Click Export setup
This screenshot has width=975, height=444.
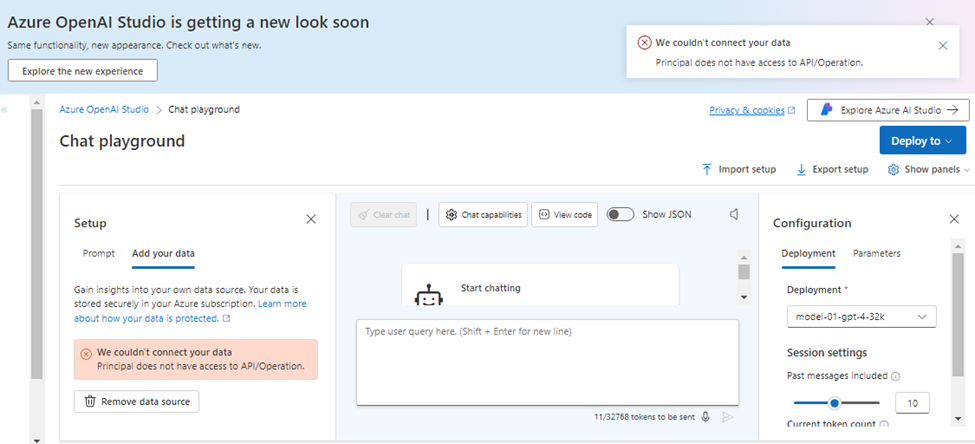pyautogui.click(x=832, y=169)
